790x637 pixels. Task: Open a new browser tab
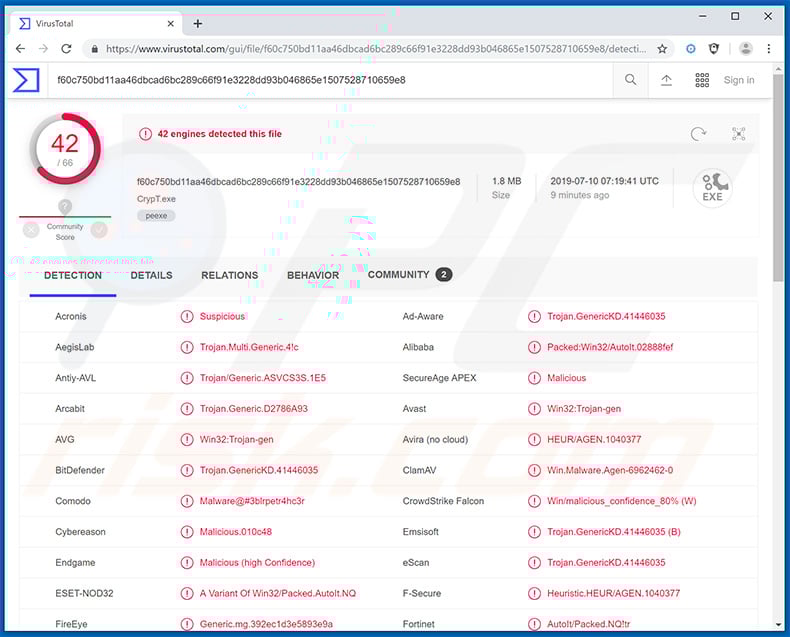point(198,24)
